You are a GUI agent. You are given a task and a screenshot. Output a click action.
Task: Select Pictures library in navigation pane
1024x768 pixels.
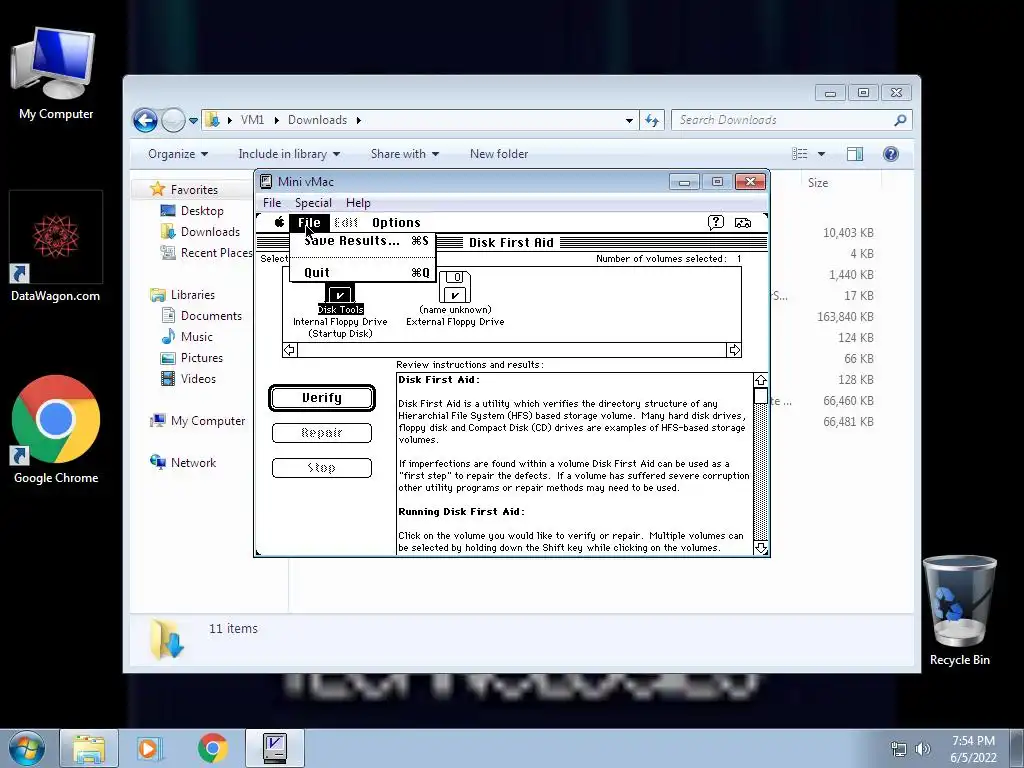[202, 358]
